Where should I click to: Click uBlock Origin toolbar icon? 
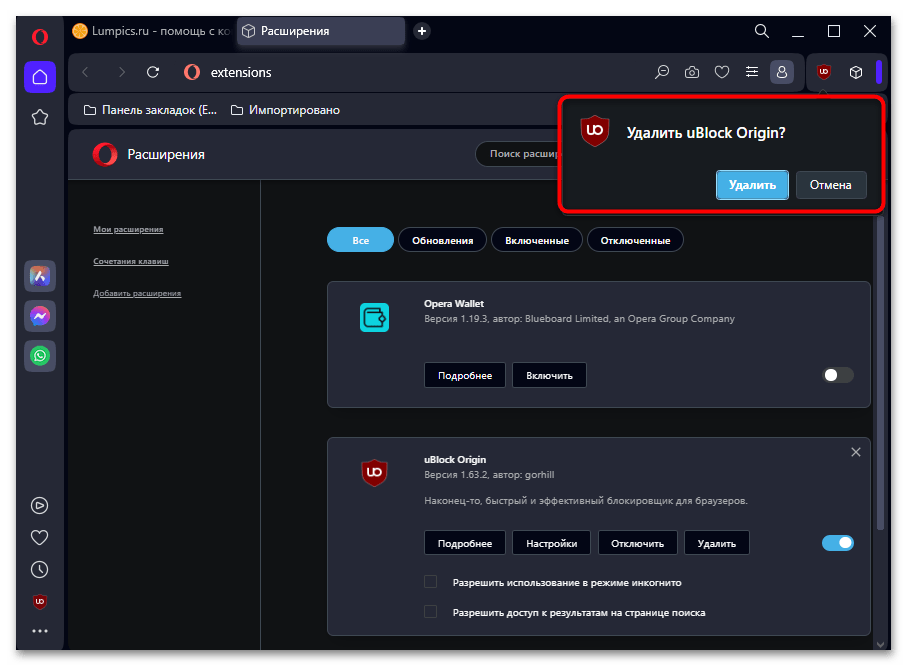click(x=824, y=72)
